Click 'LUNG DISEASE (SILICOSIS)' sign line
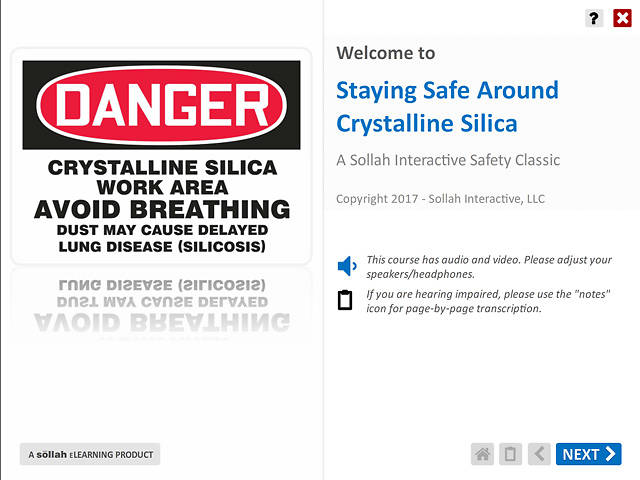Viewport: 640px width, 480px height. [162, 246]
